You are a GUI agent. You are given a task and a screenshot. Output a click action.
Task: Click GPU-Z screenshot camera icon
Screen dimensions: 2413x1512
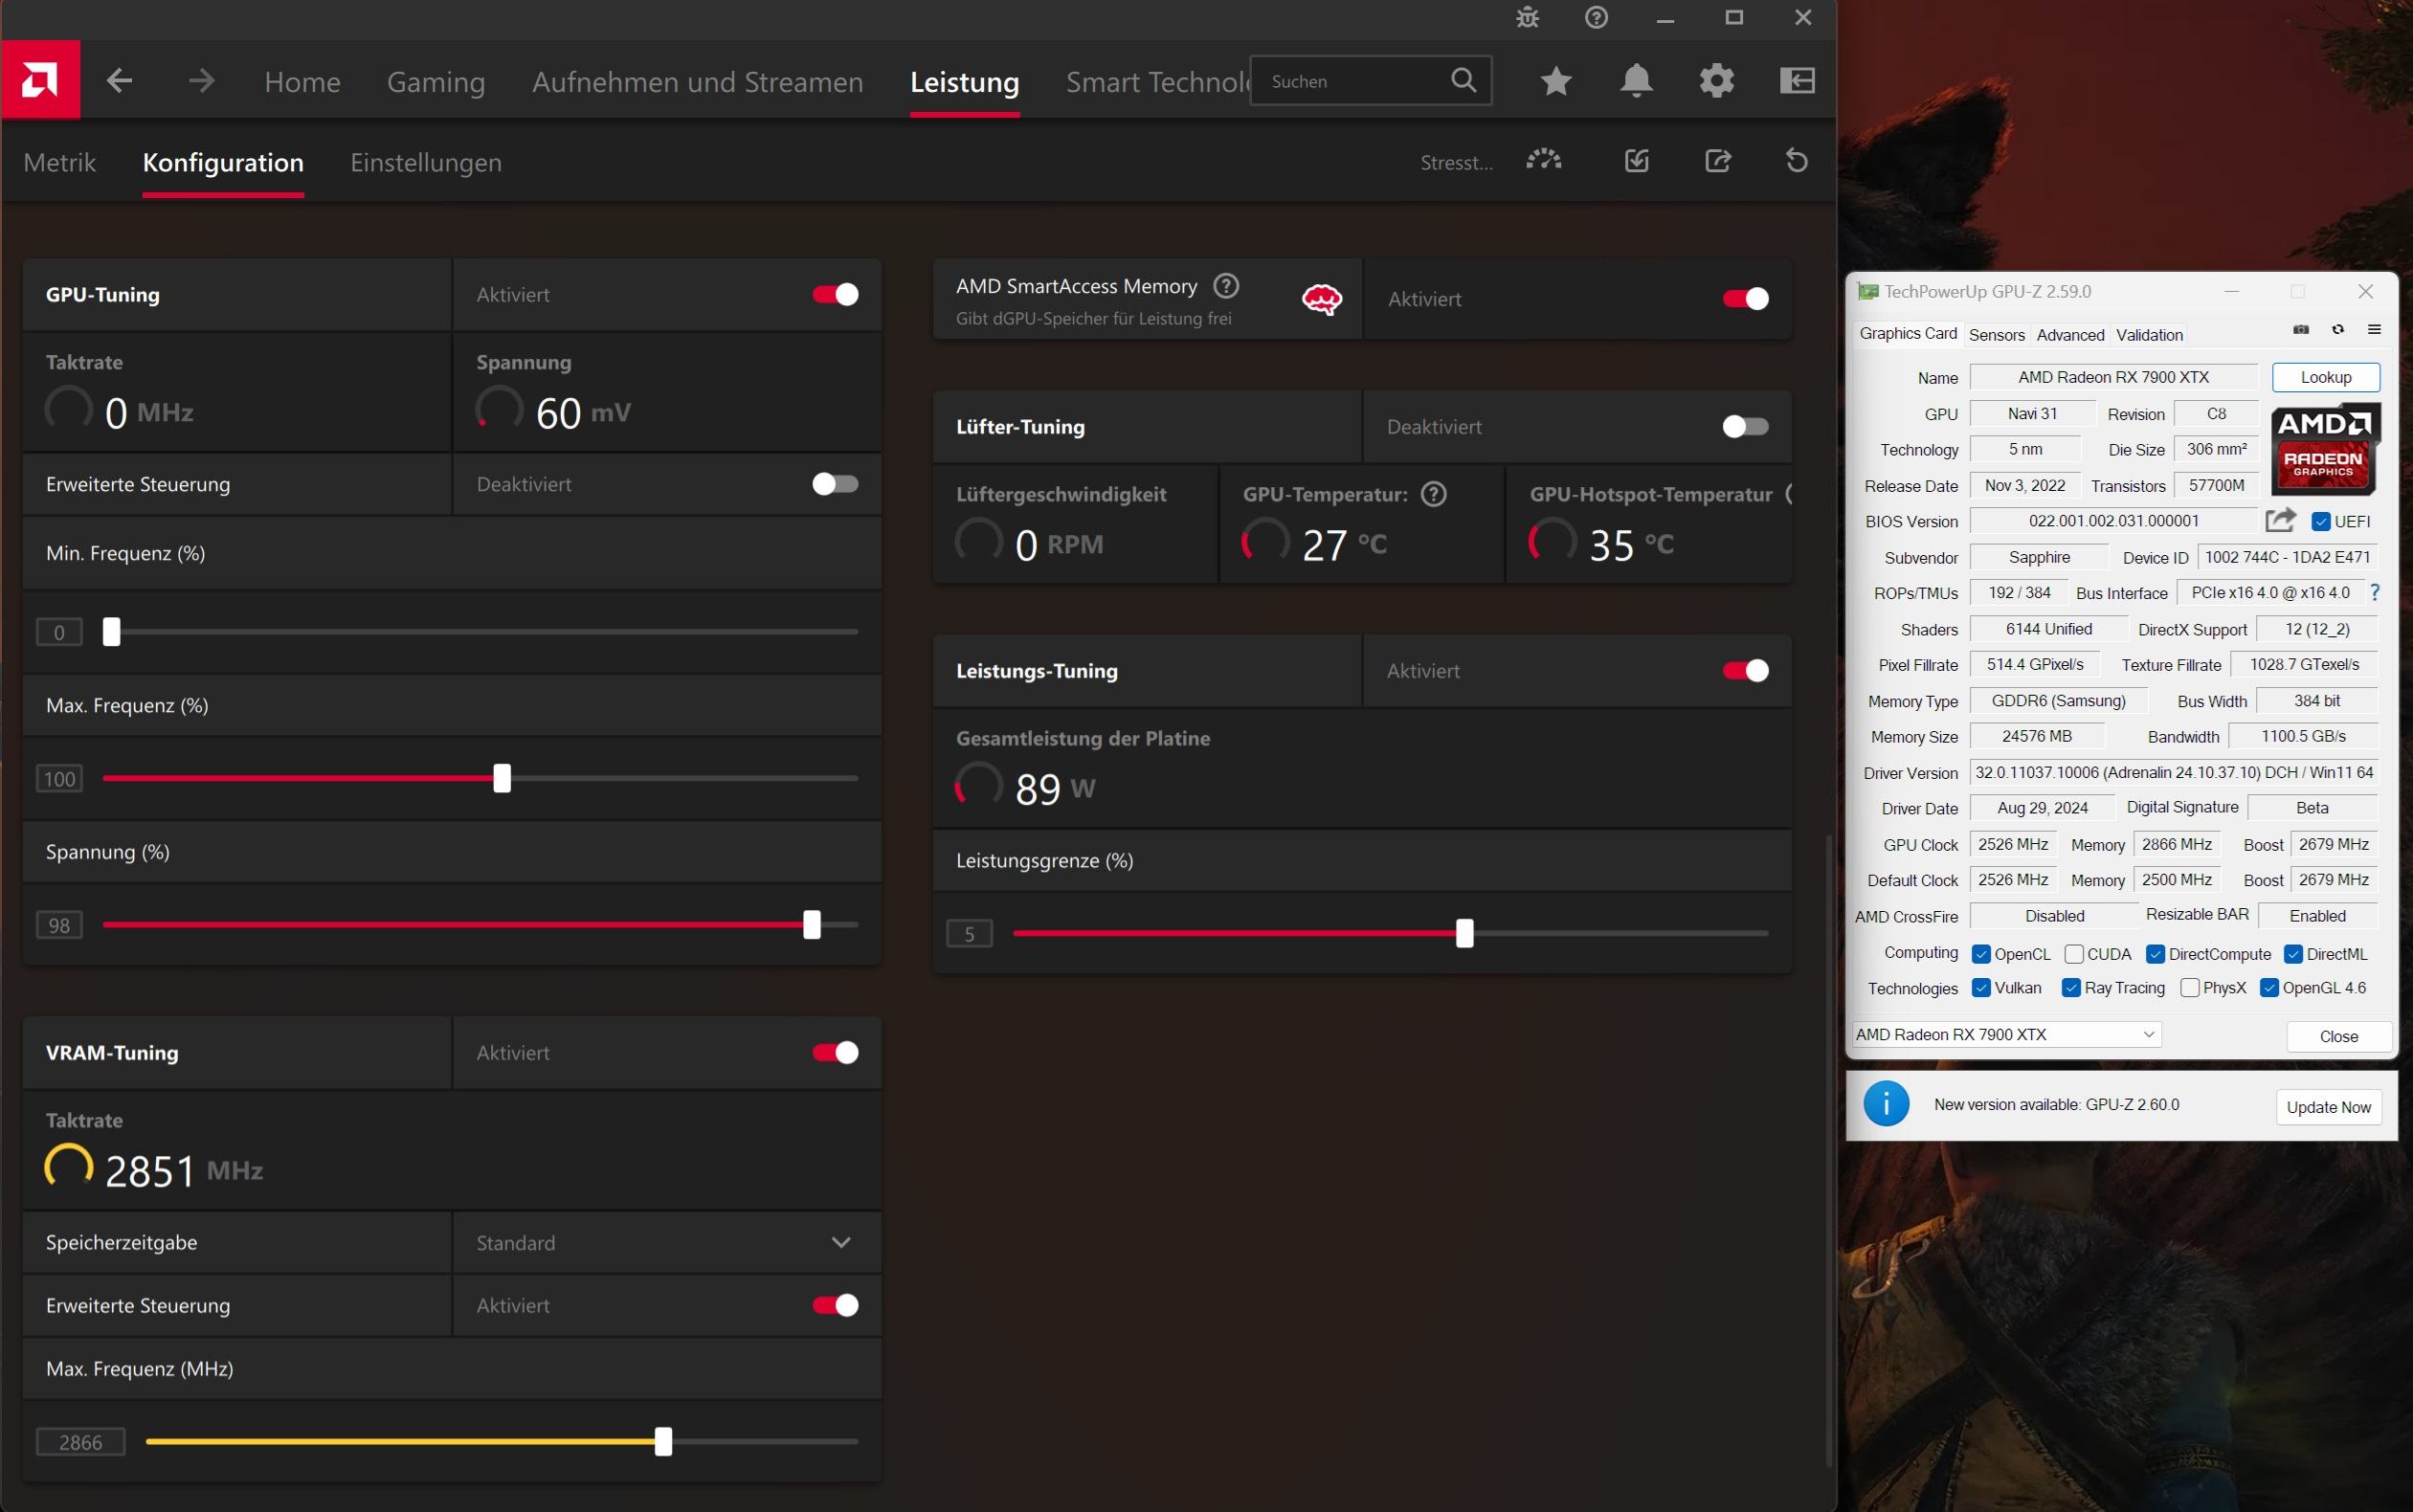(2301, 330)
